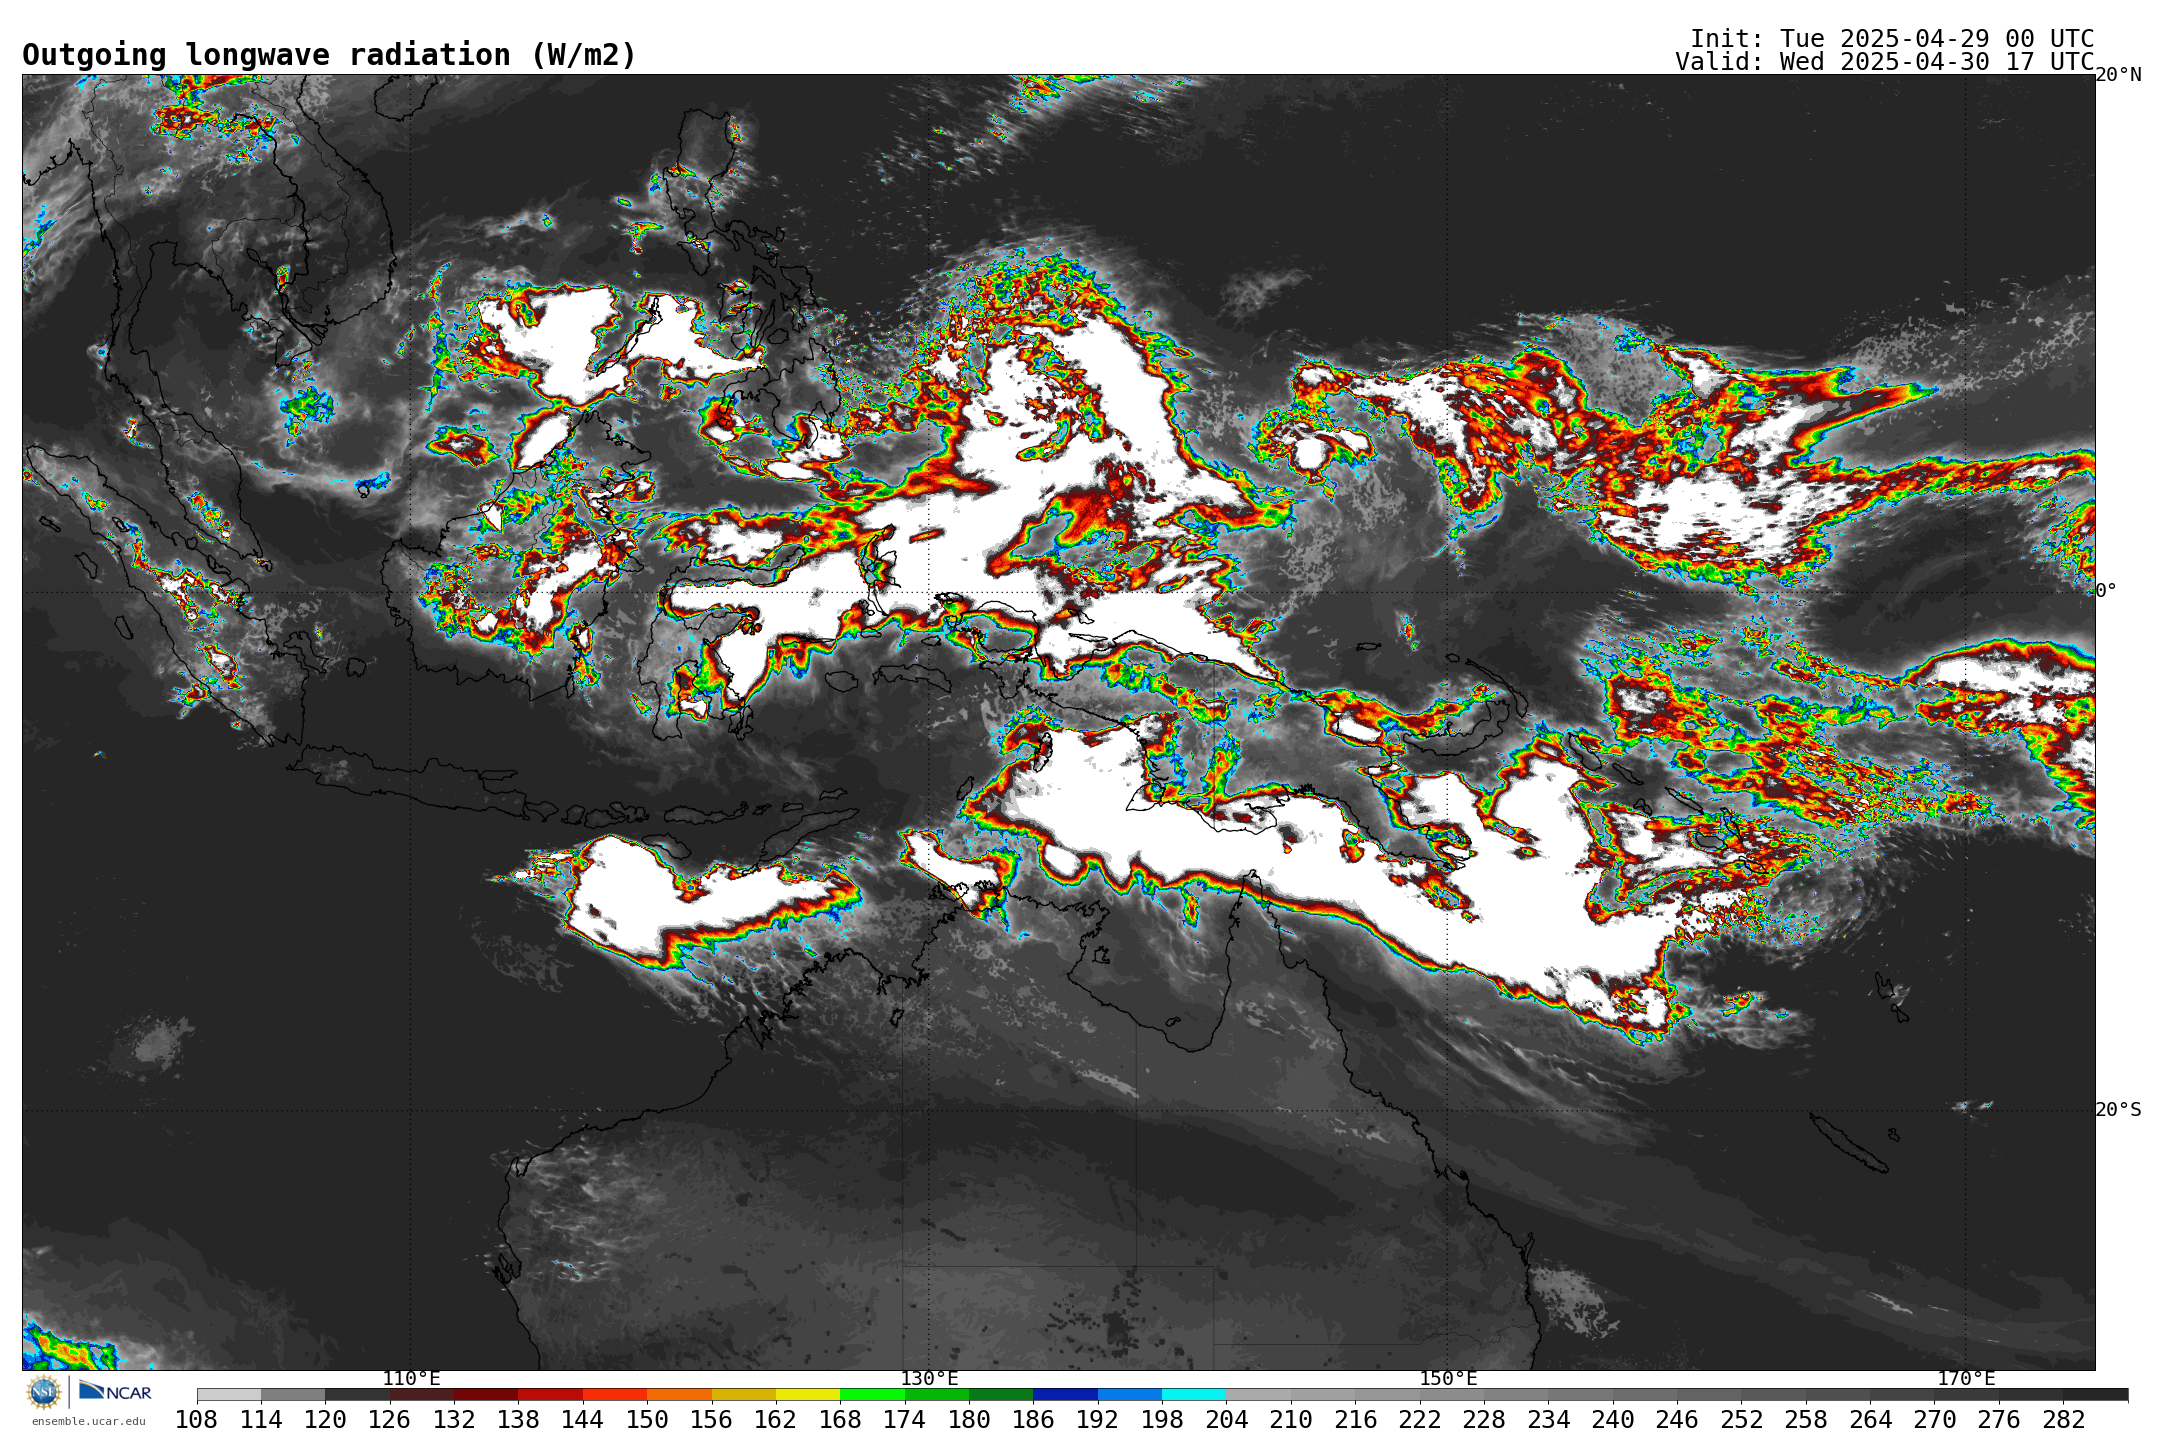Click the colorbar value 174
Screen dimensions: 2160x1433
[x=904, y=1420]
